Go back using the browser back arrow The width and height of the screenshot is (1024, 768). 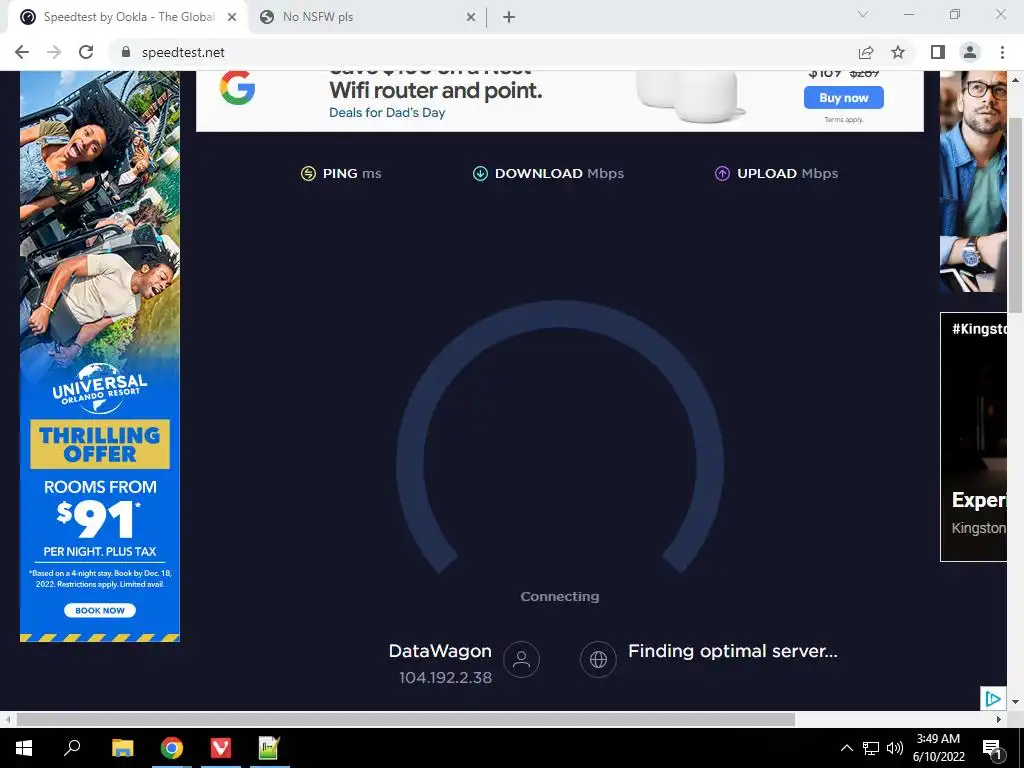pos(22,52)
